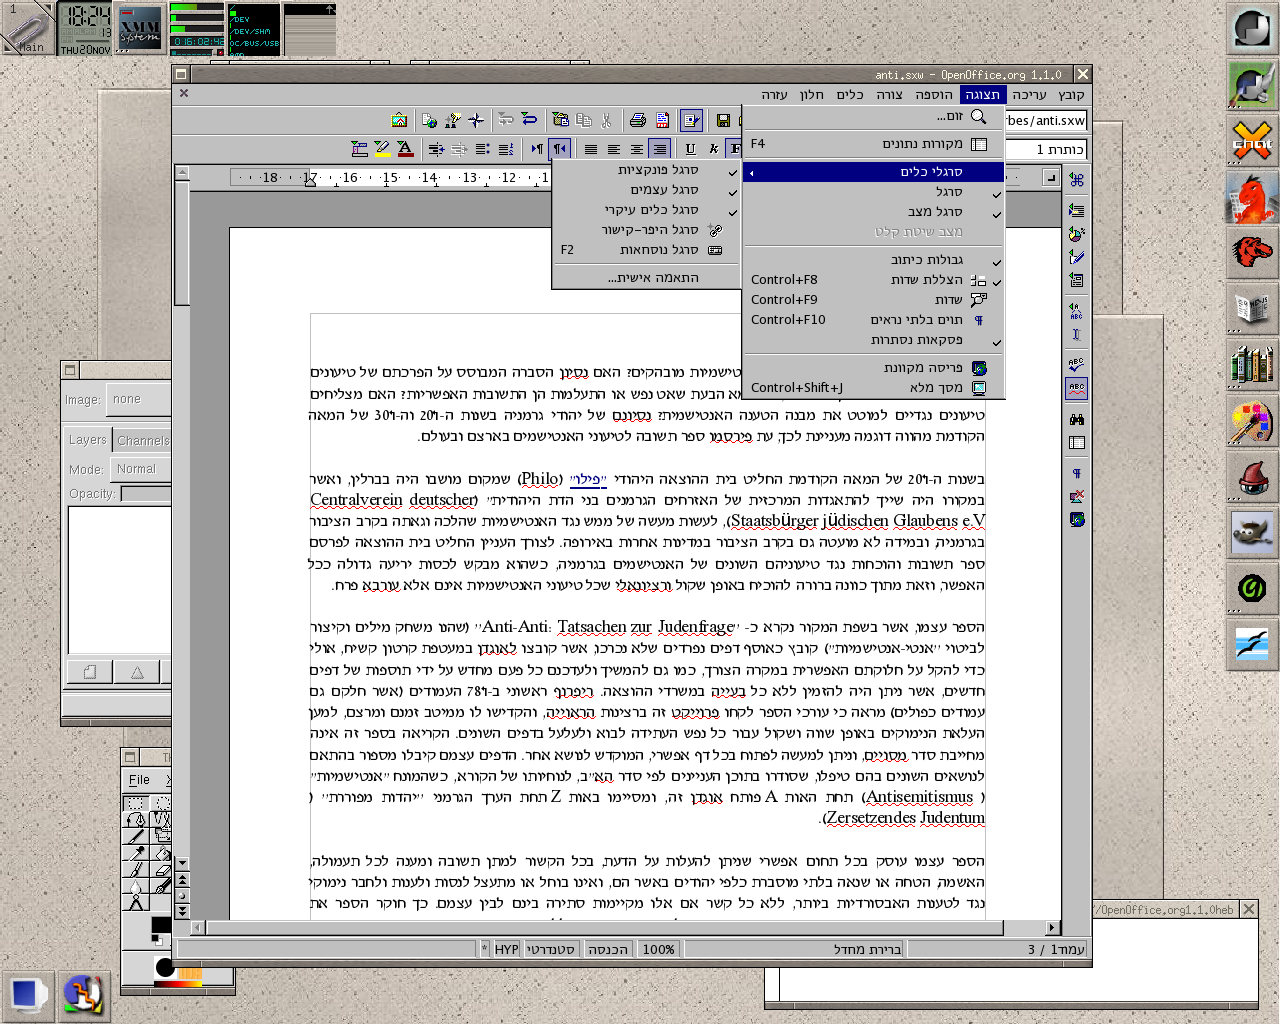
Task: Click the yellow highlighting marker icon
Action: (382, 149)
